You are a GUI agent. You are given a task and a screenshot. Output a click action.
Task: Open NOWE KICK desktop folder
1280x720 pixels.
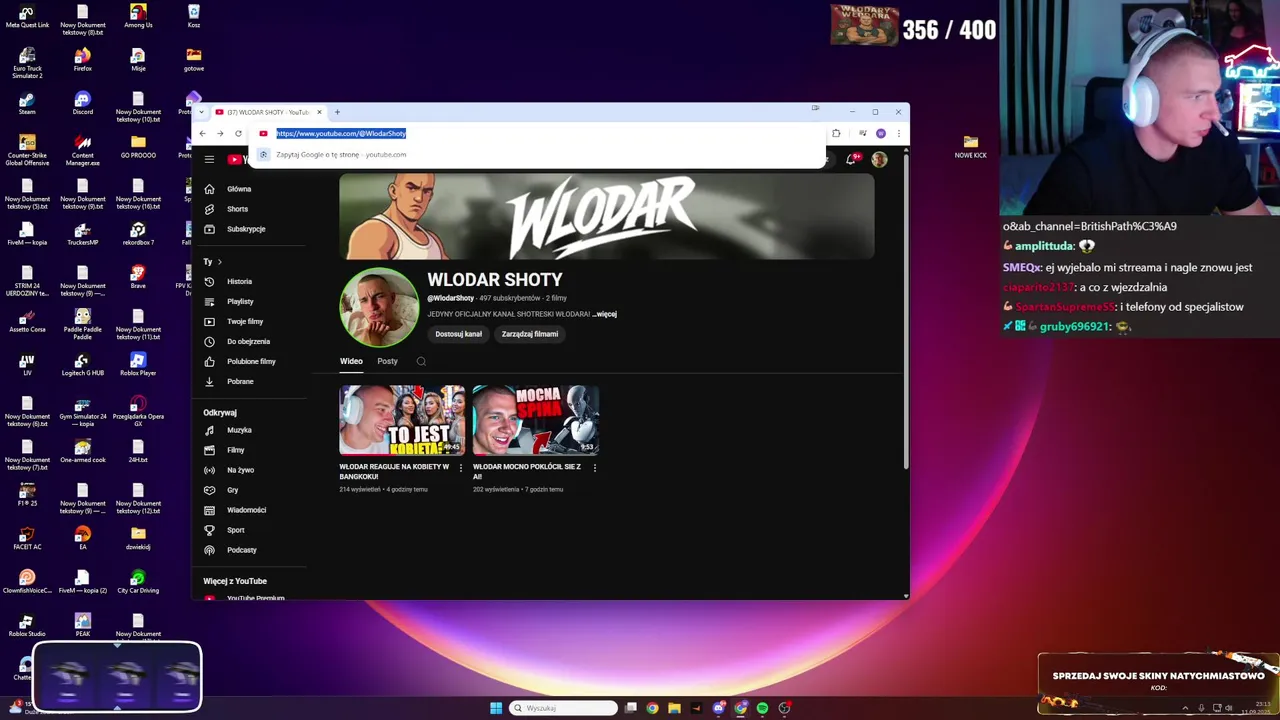click(x=970, y=146)
